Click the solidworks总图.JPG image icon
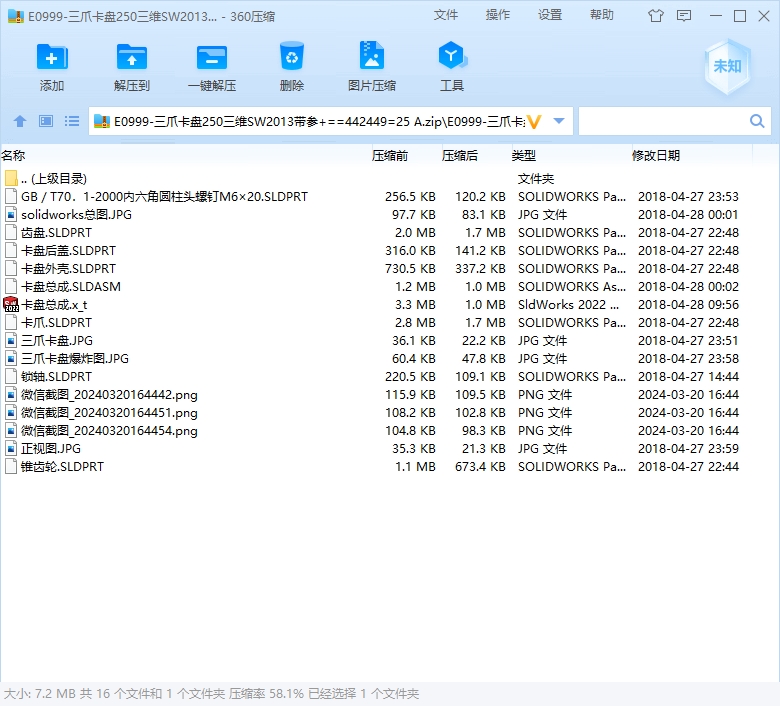Viewport: 780px width, 706px height. tap(11, 214)
